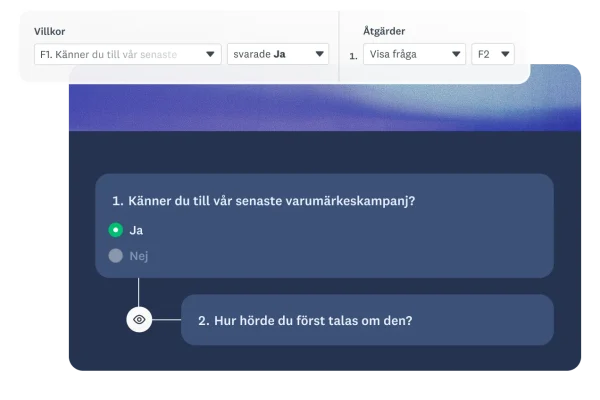Open the F2 target question dropdown
The height and width of the screenshot is (400, 600).
click(x=493, y=54)
